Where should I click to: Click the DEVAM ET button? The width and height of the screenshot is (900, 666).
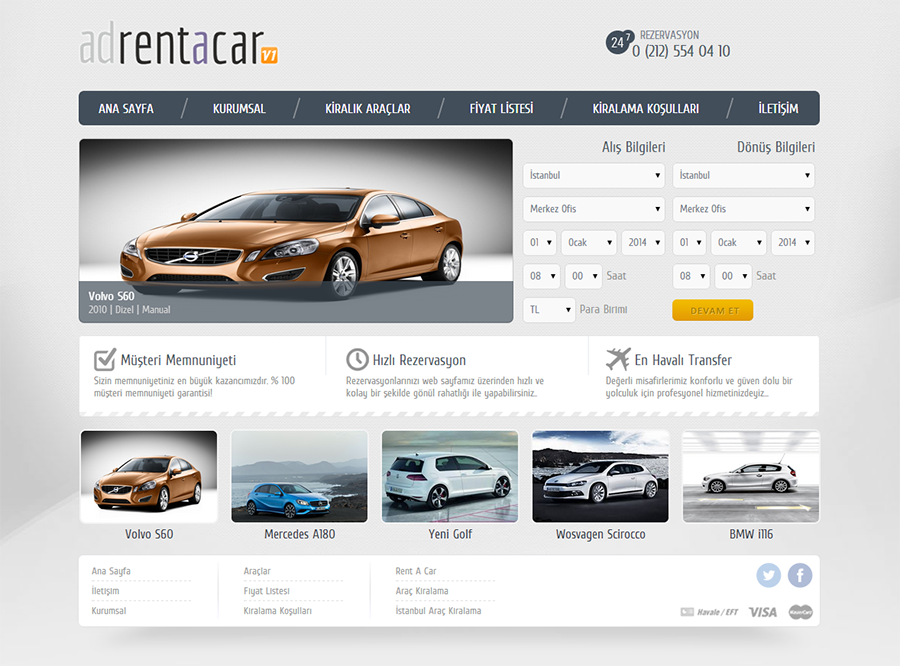point(713,310)
